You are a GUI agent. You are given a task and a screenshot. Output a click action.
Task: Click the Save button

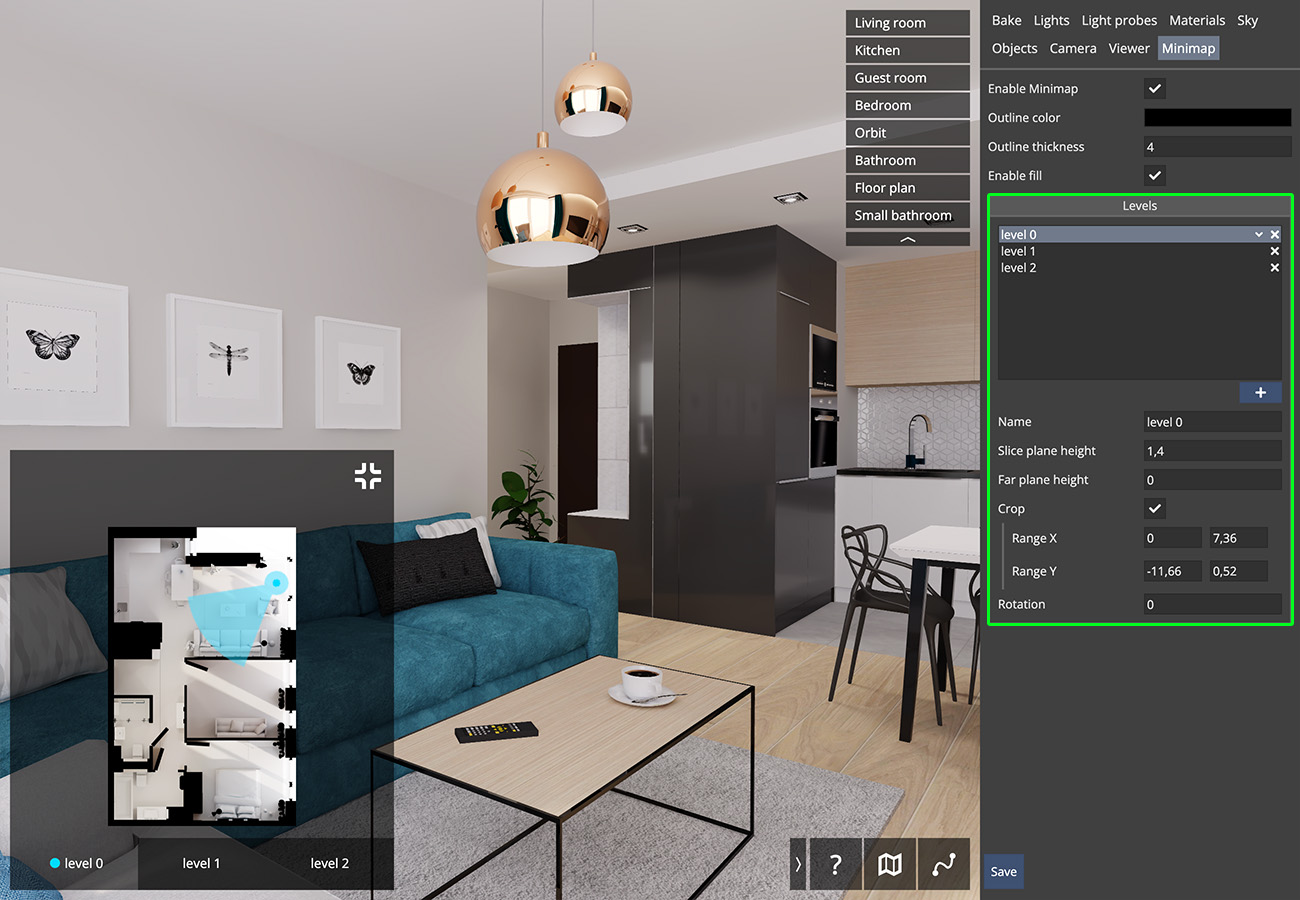1004,871
